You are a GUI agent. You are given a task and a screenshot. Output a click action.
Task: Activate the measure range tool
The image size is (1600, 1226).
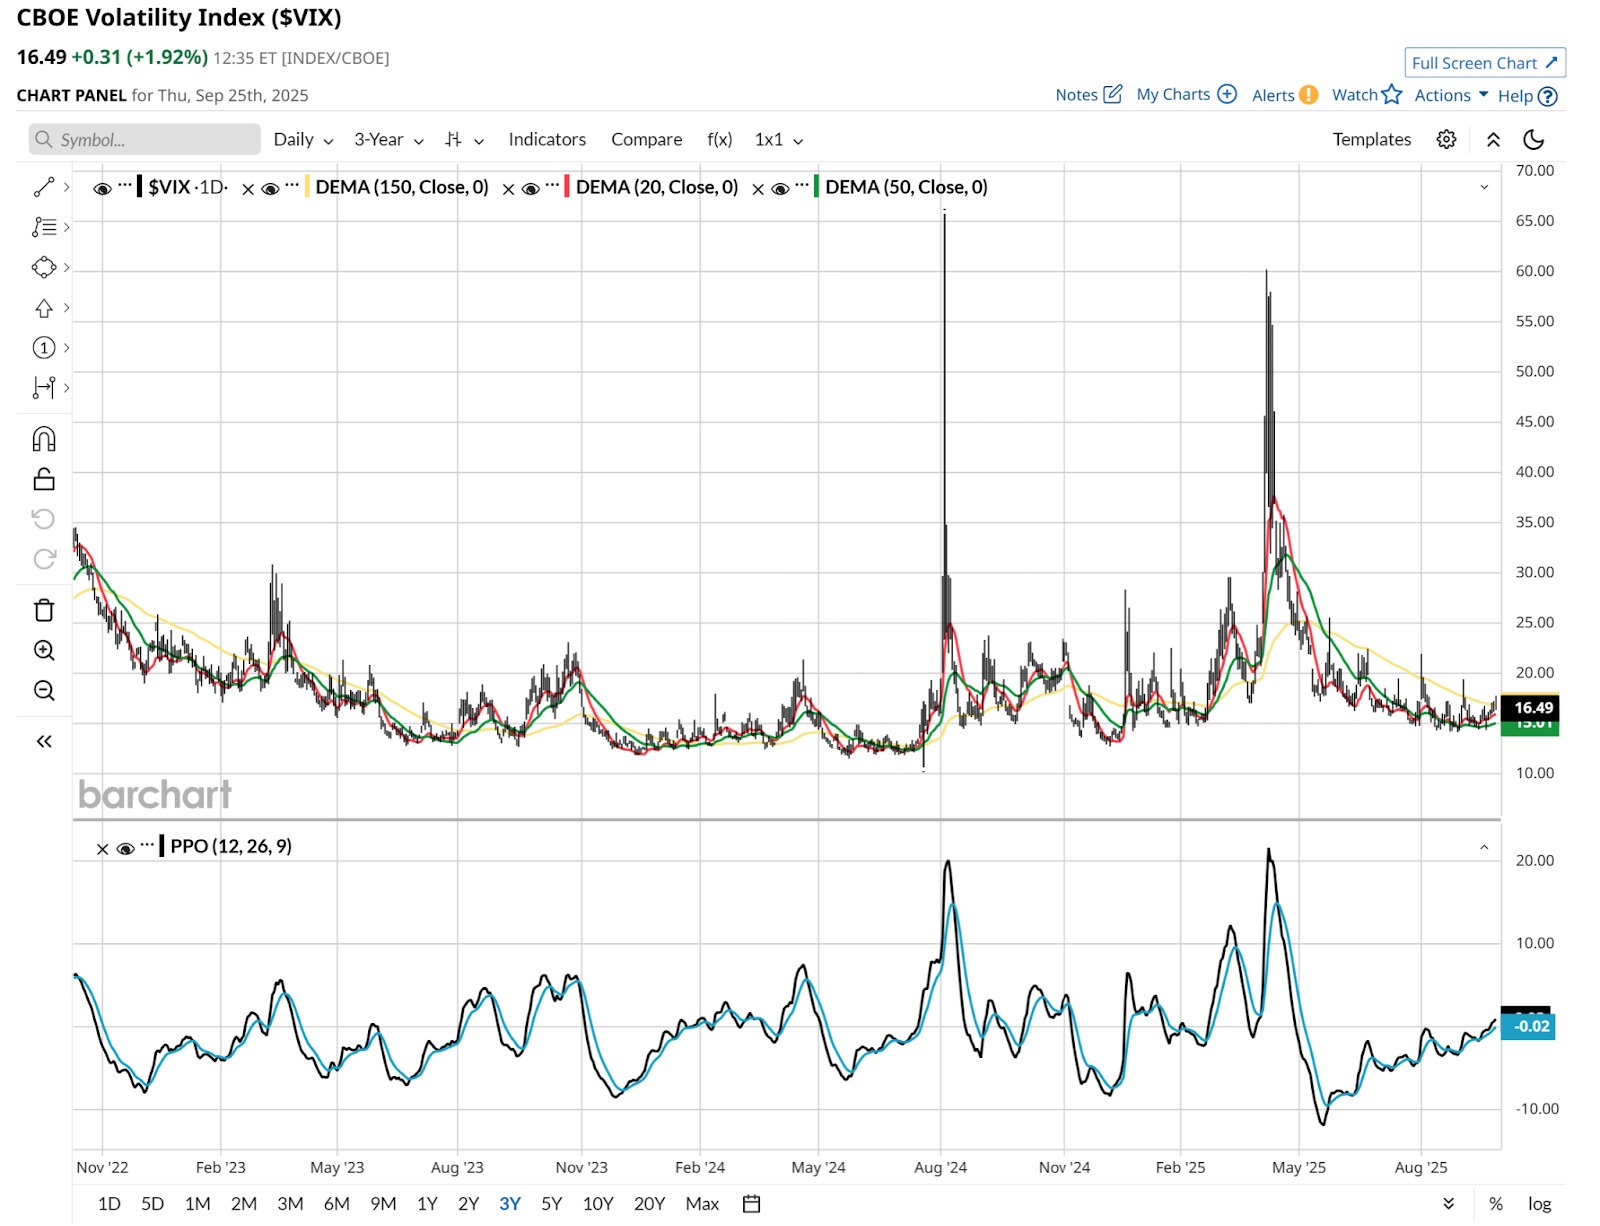tap(44, 388)
